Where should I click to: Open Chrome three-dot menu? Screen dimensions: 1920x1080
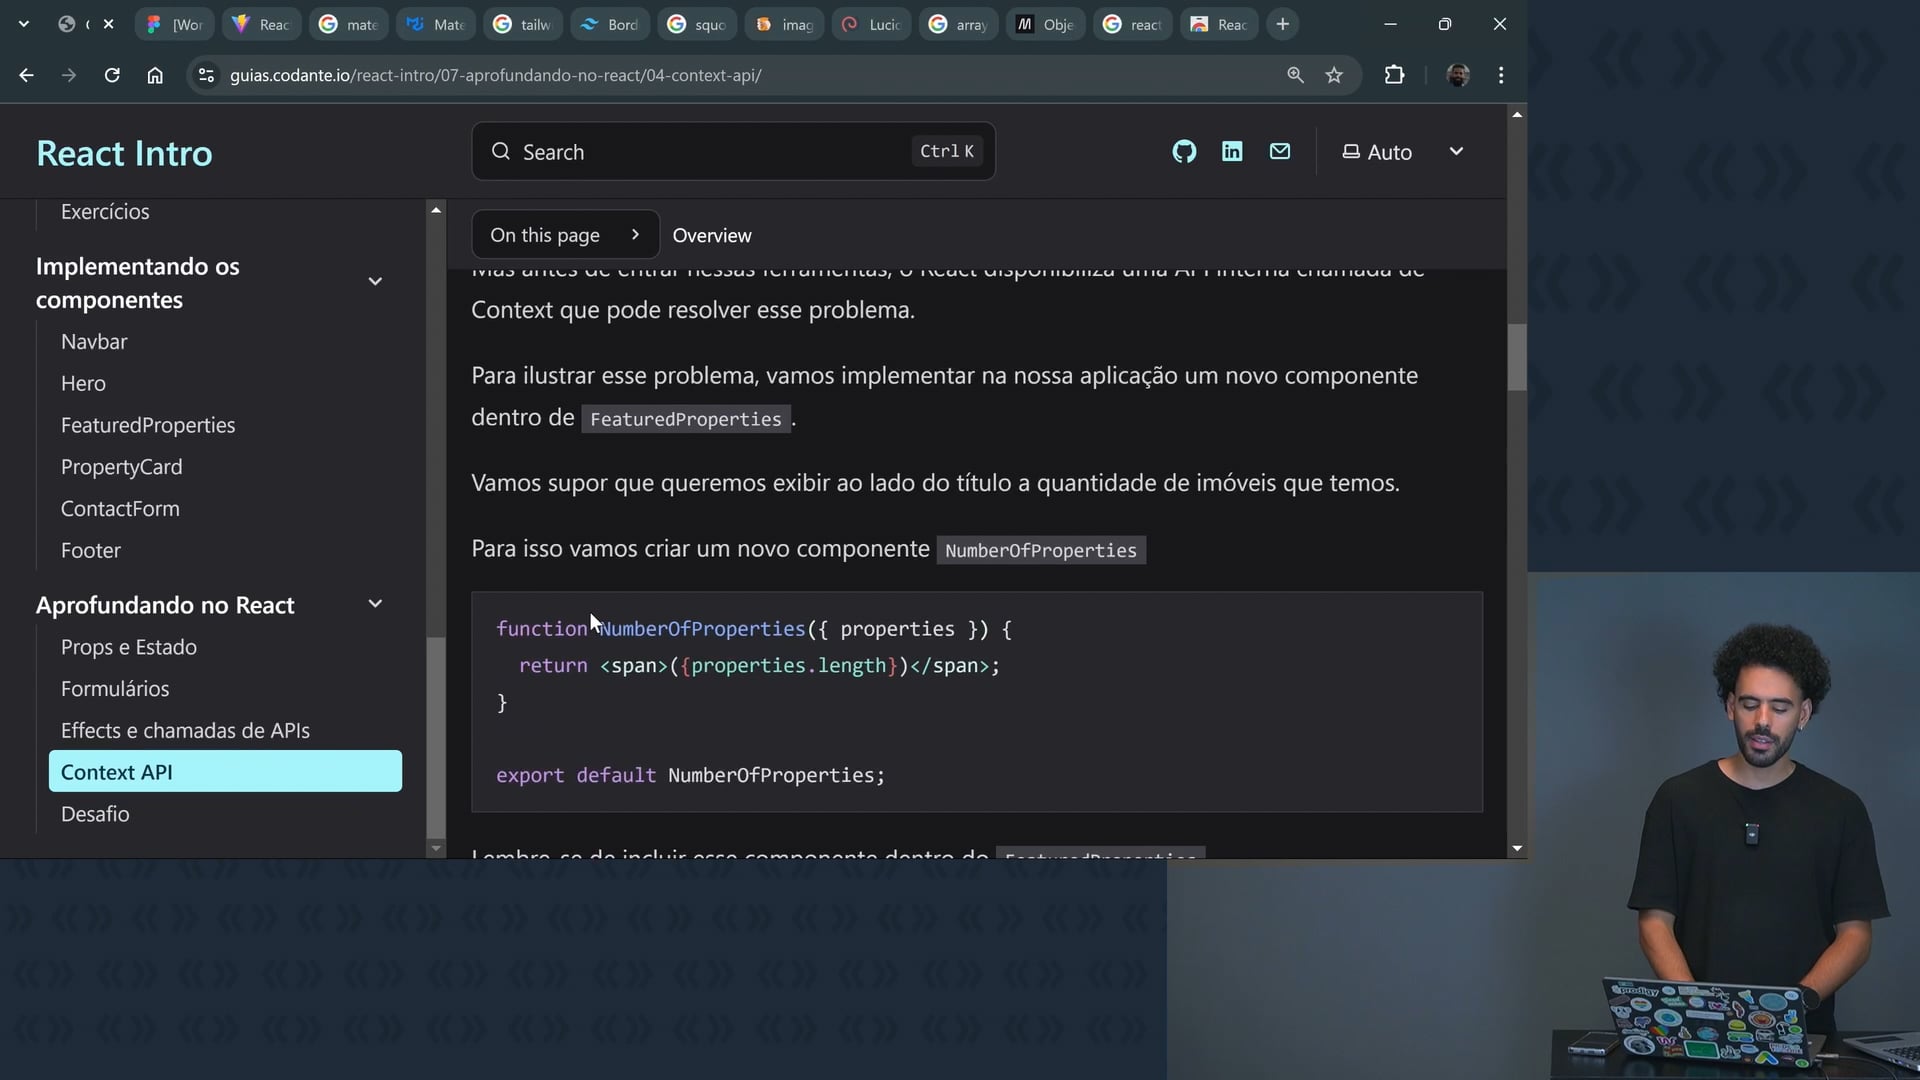[1501, 75]
